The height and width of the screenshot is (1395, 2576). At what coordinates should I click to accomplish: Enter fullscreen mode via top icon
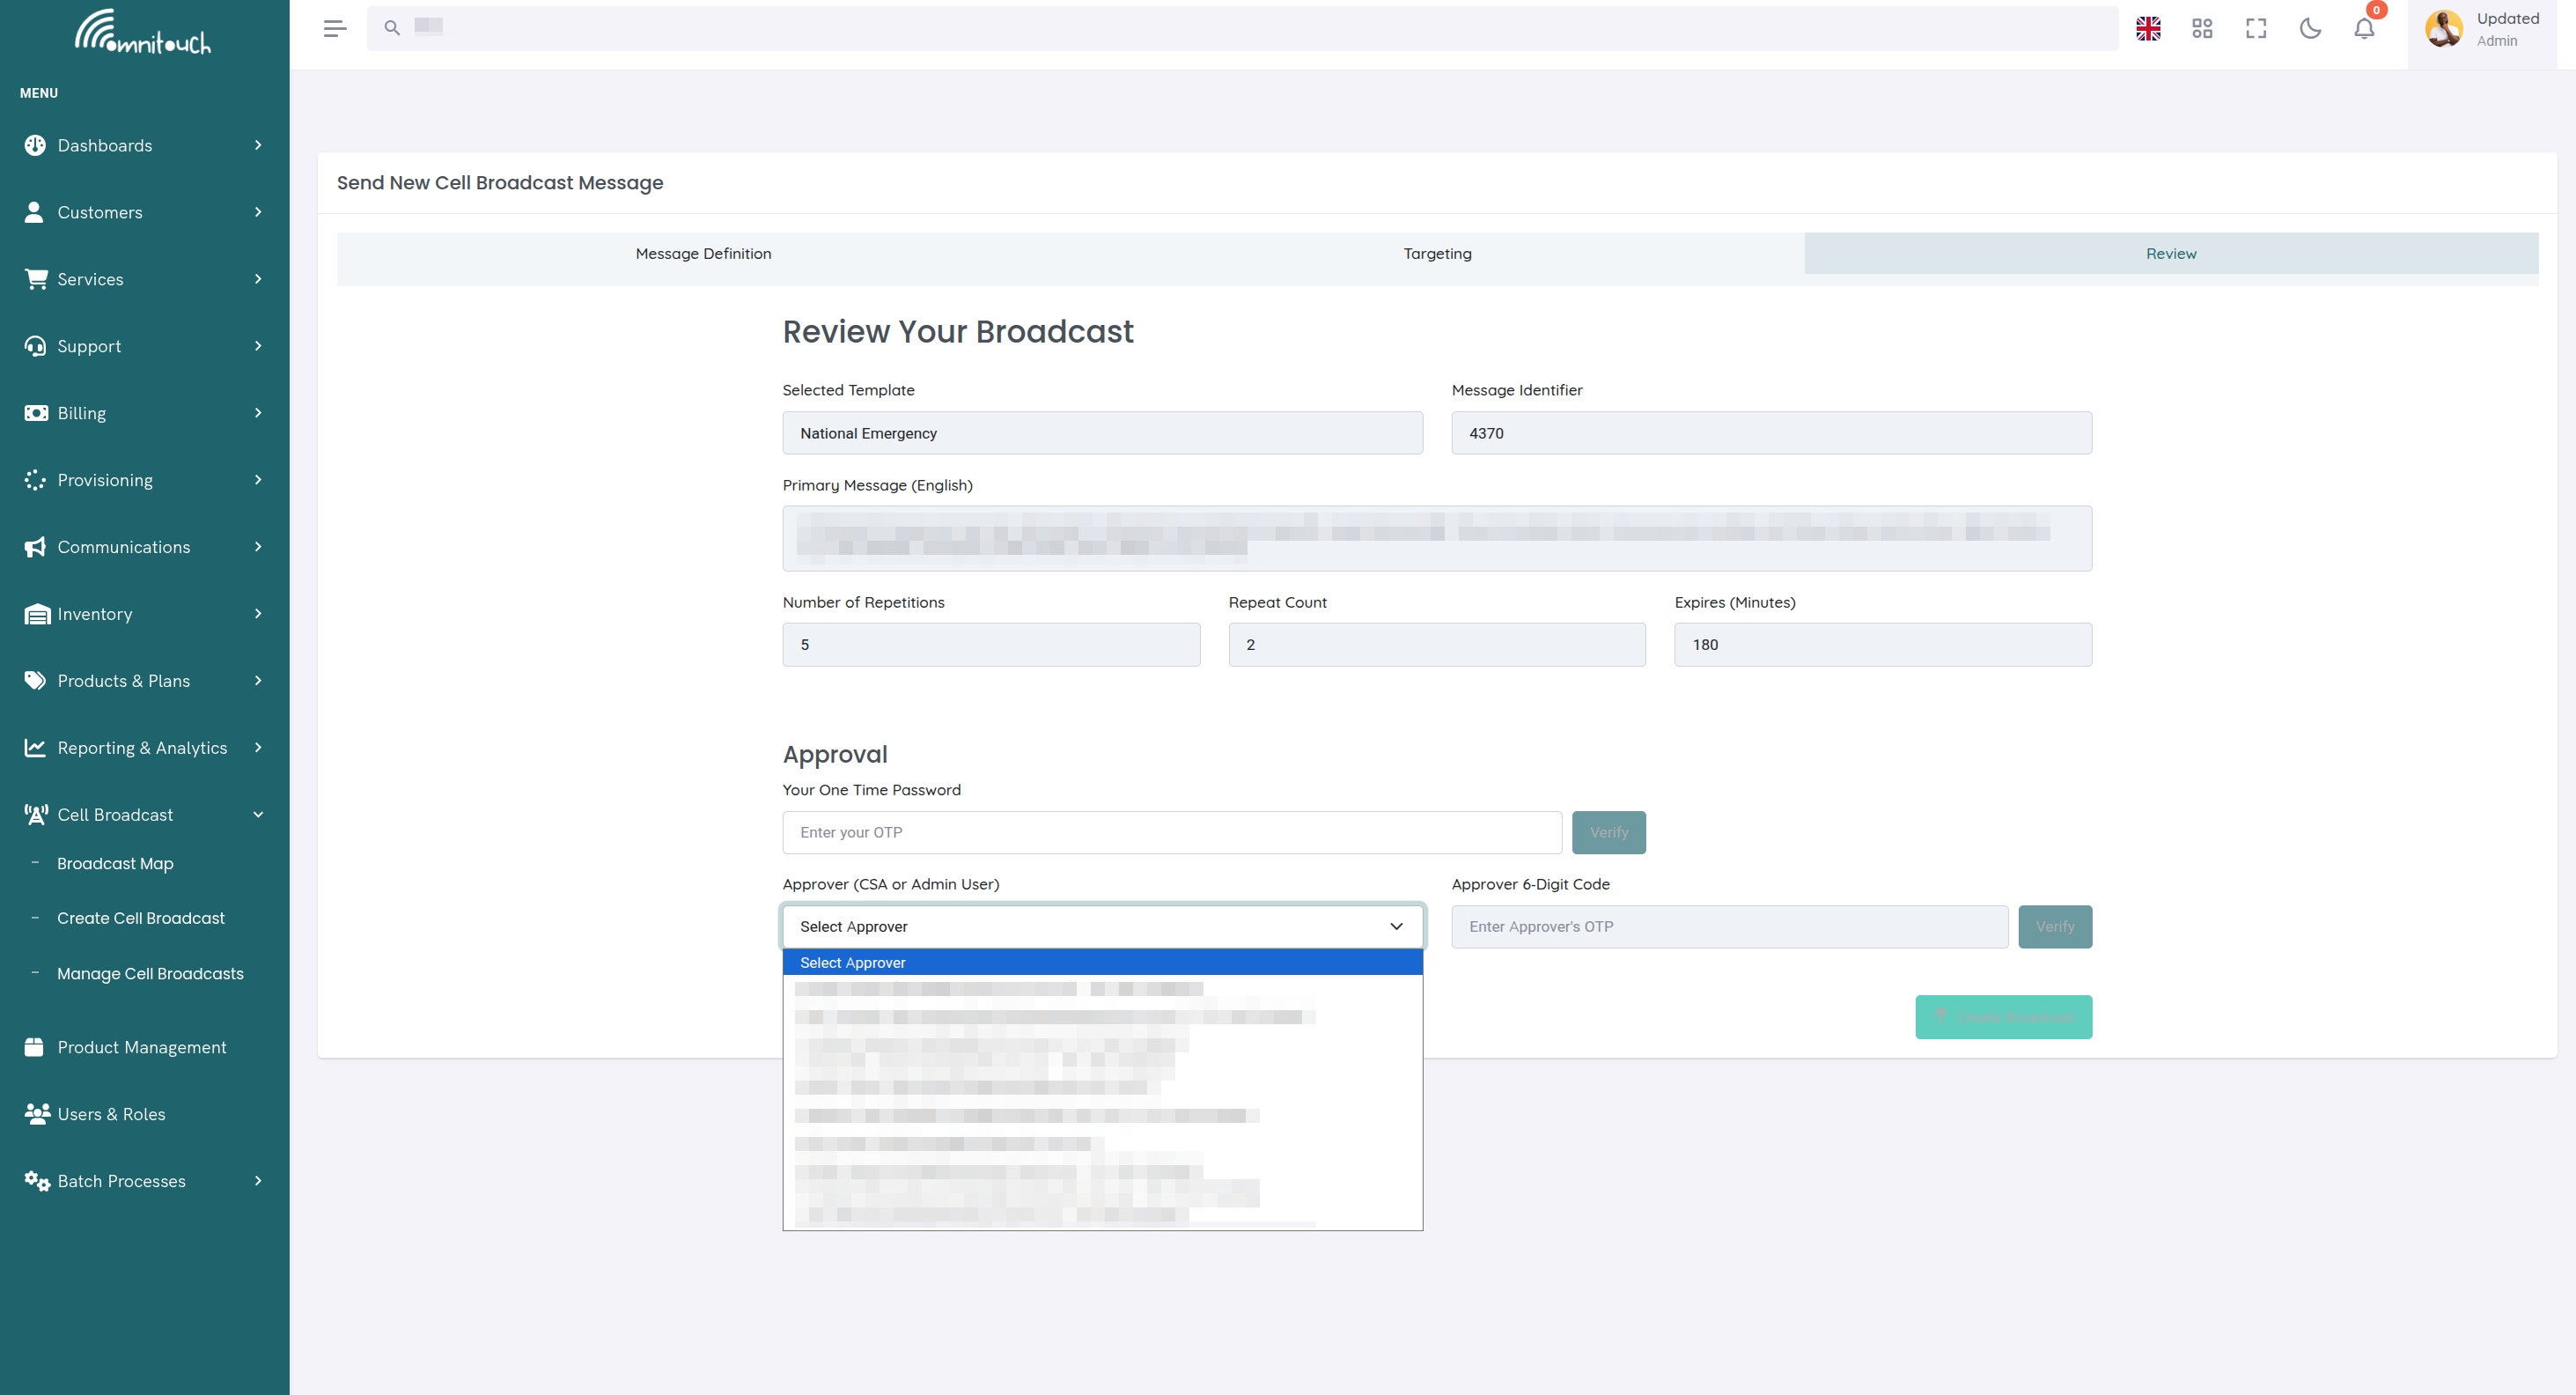click(2256, 28)
